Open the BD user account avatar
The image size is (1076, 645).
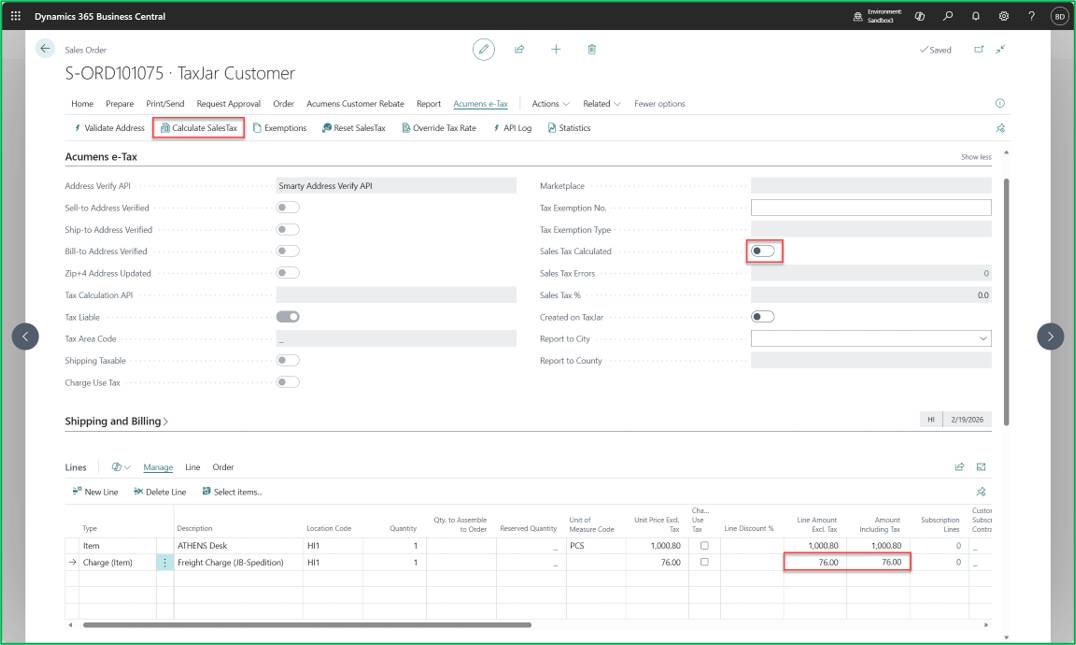click(1060, 16)
